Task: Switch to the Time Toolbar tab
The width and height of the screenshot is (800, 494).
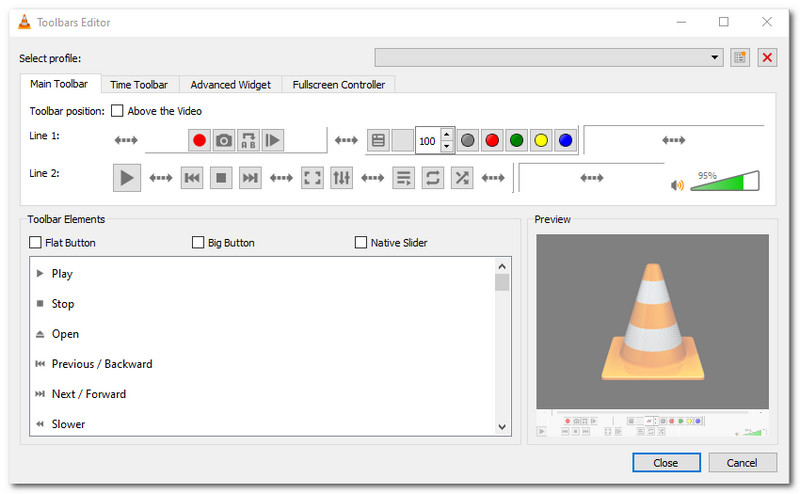Action: coord(139,85)
